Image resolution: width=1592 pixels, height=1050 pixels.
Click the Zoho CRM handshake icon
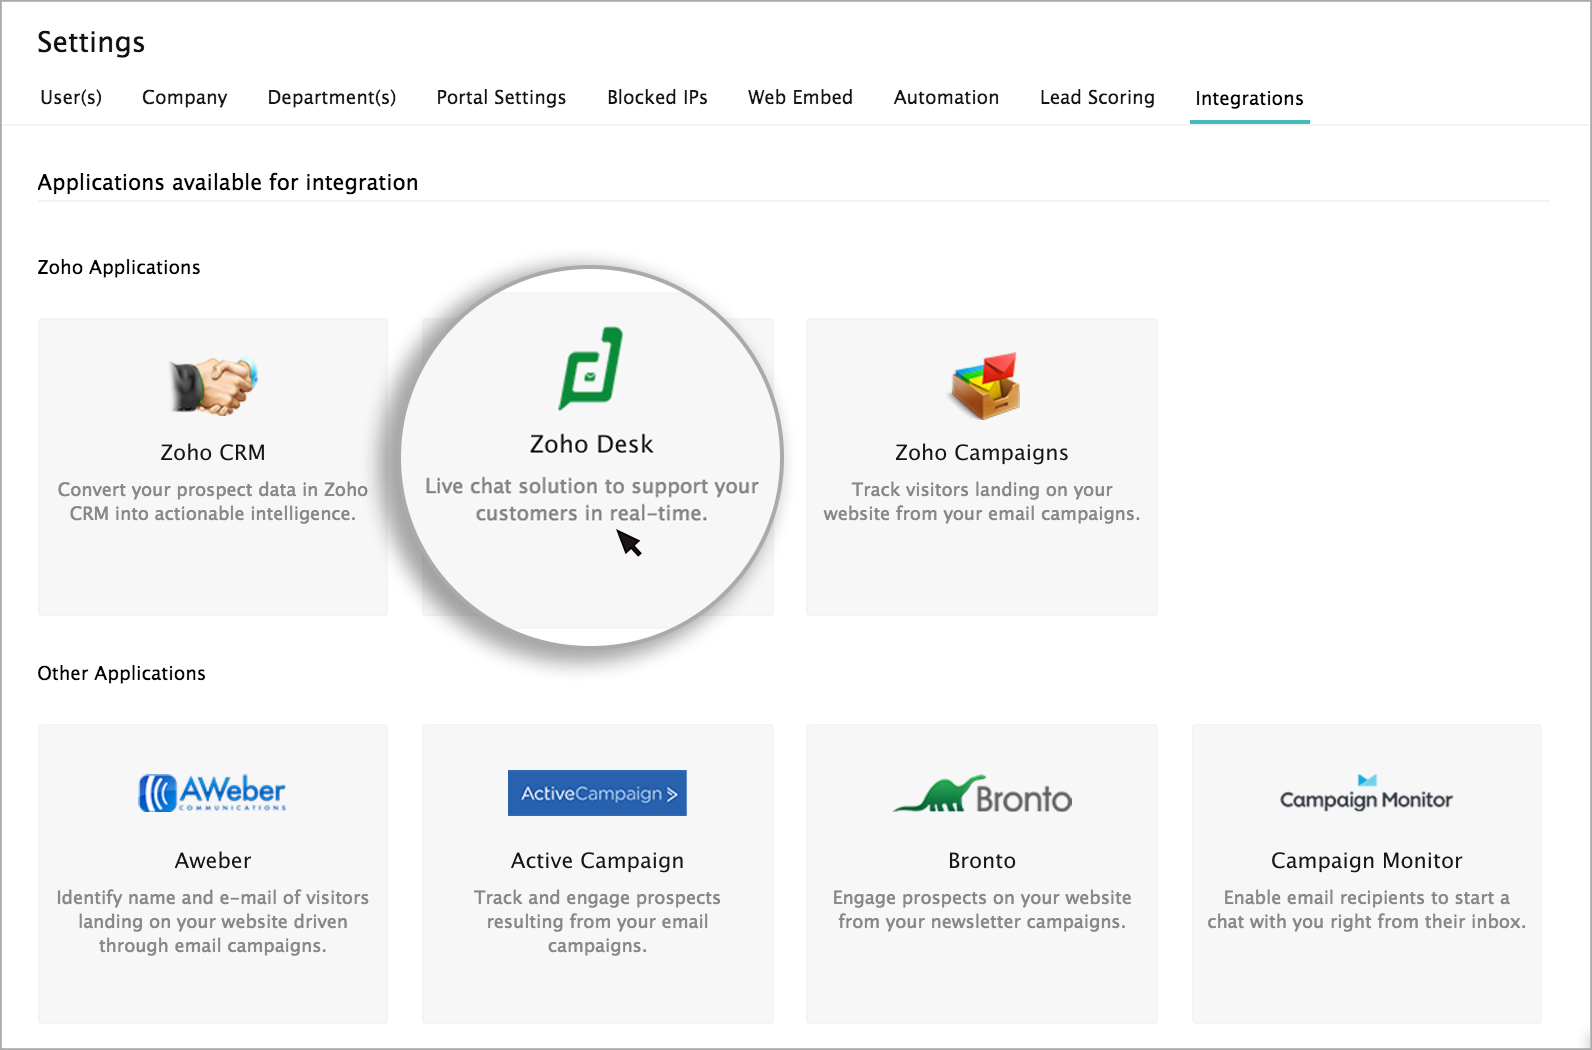point(213,386)
